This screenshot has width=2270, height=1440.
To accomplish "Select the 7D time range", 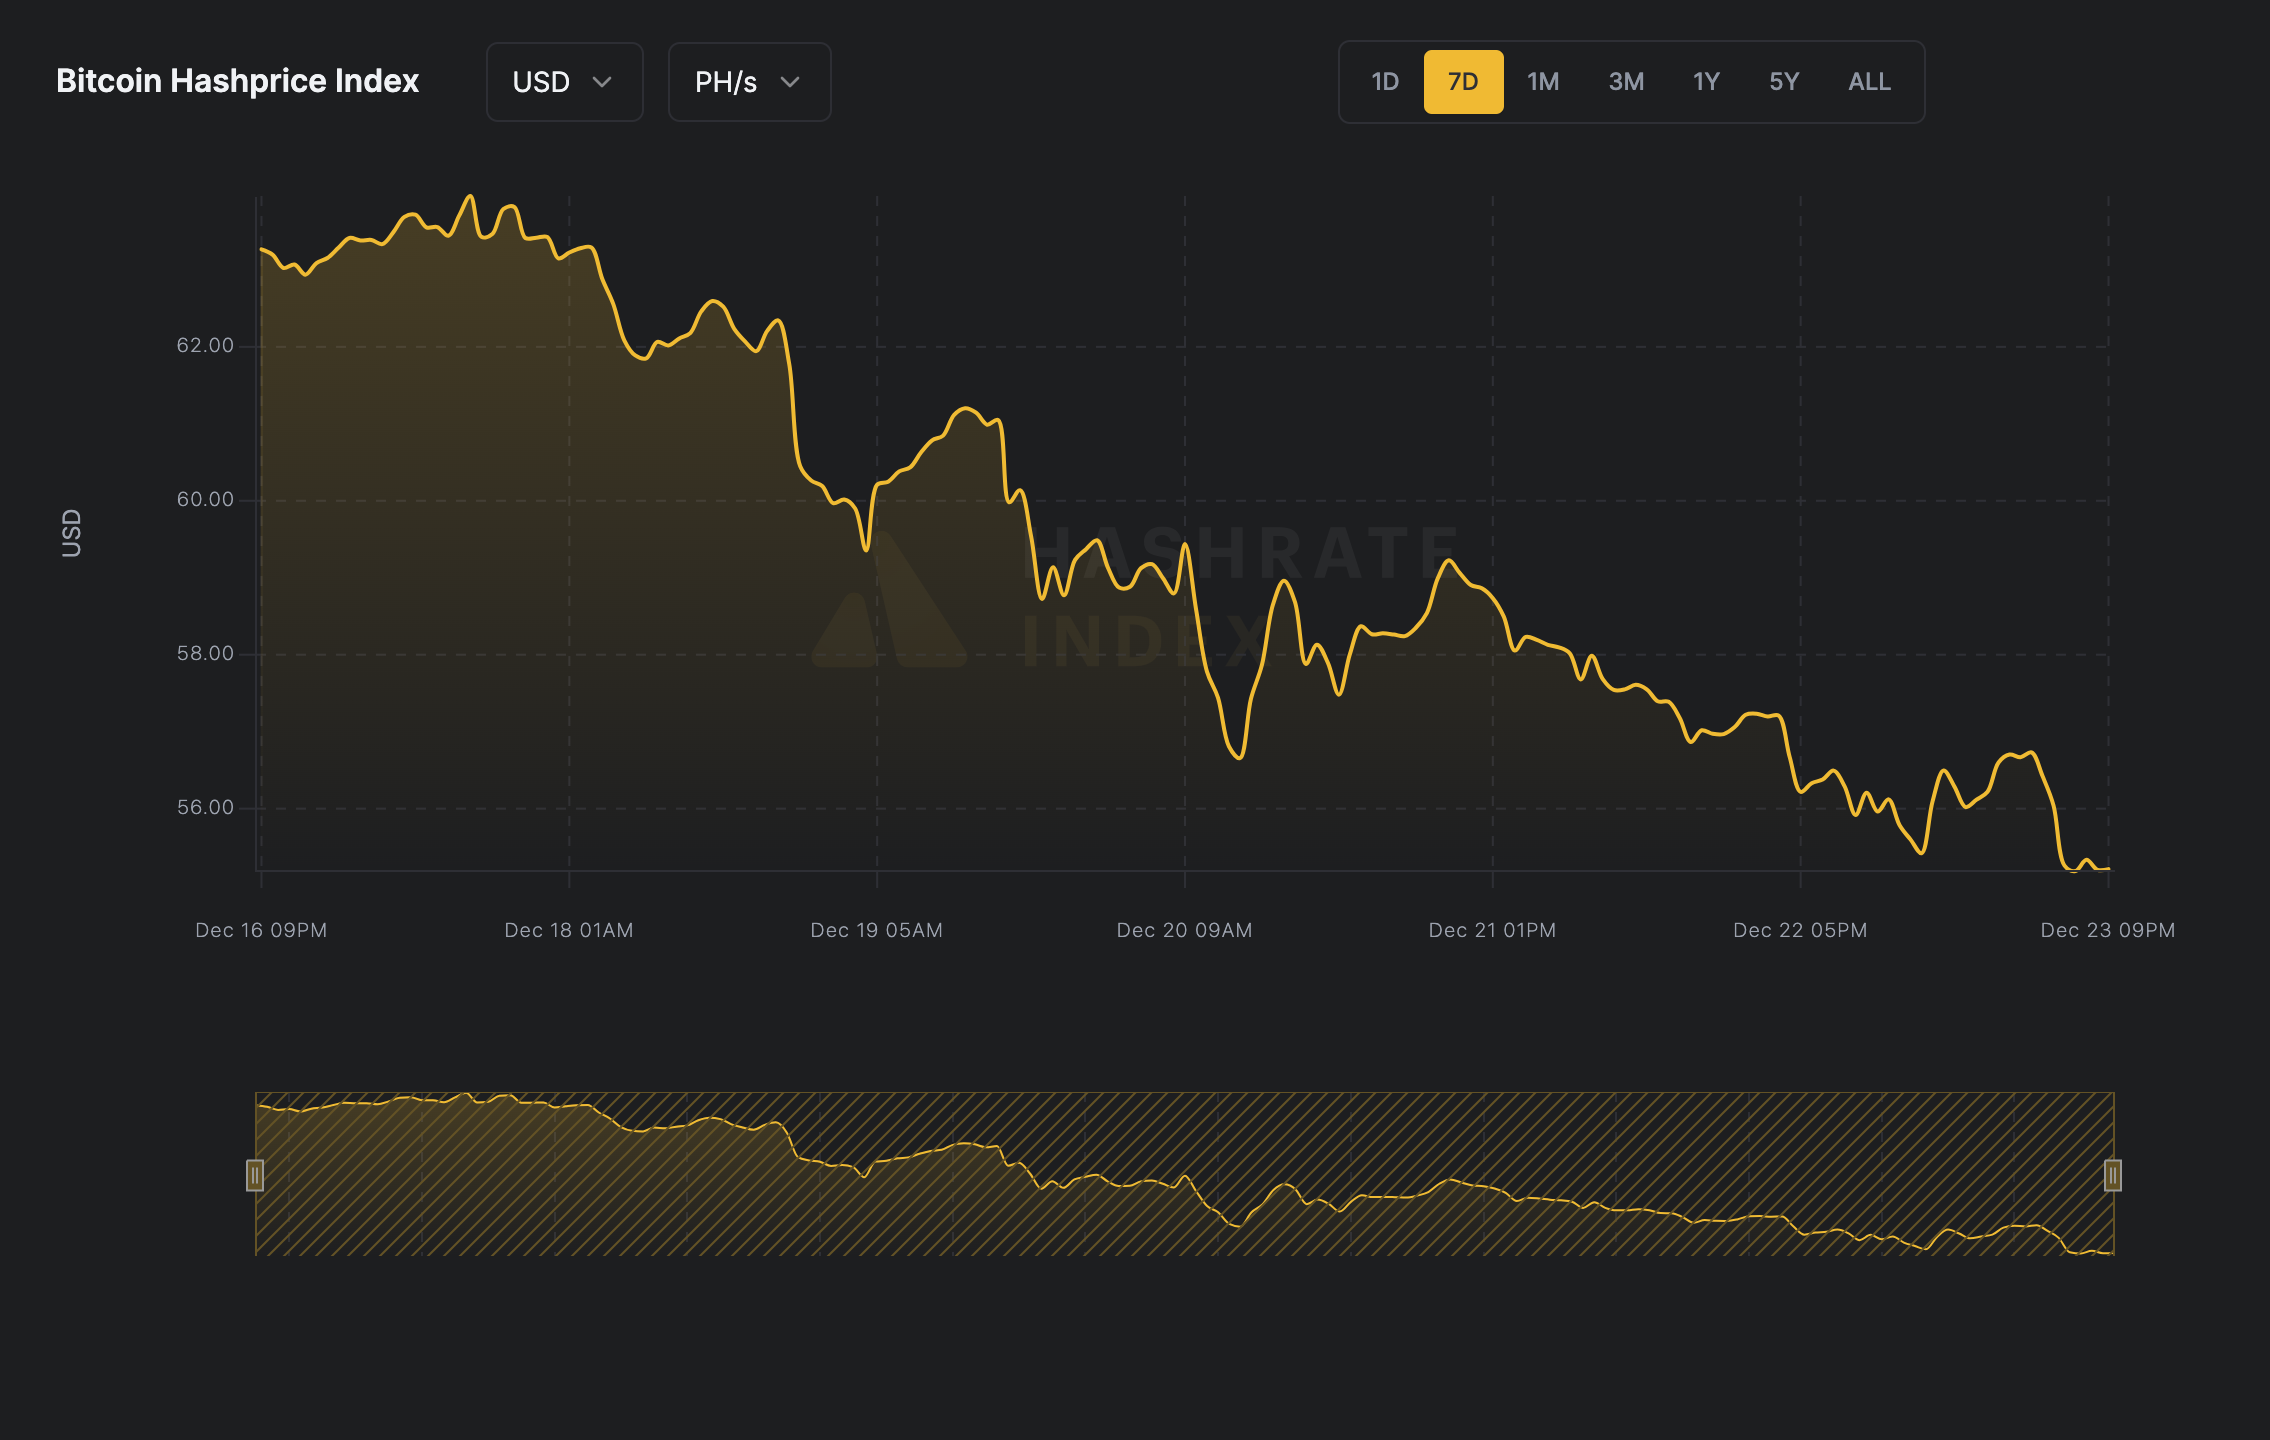I will pyautogui.click(x=1463, y=82).
